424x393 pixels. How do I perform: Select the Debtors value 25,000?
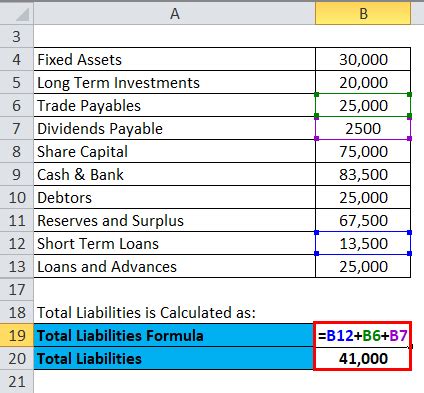(x=363, y=197)
